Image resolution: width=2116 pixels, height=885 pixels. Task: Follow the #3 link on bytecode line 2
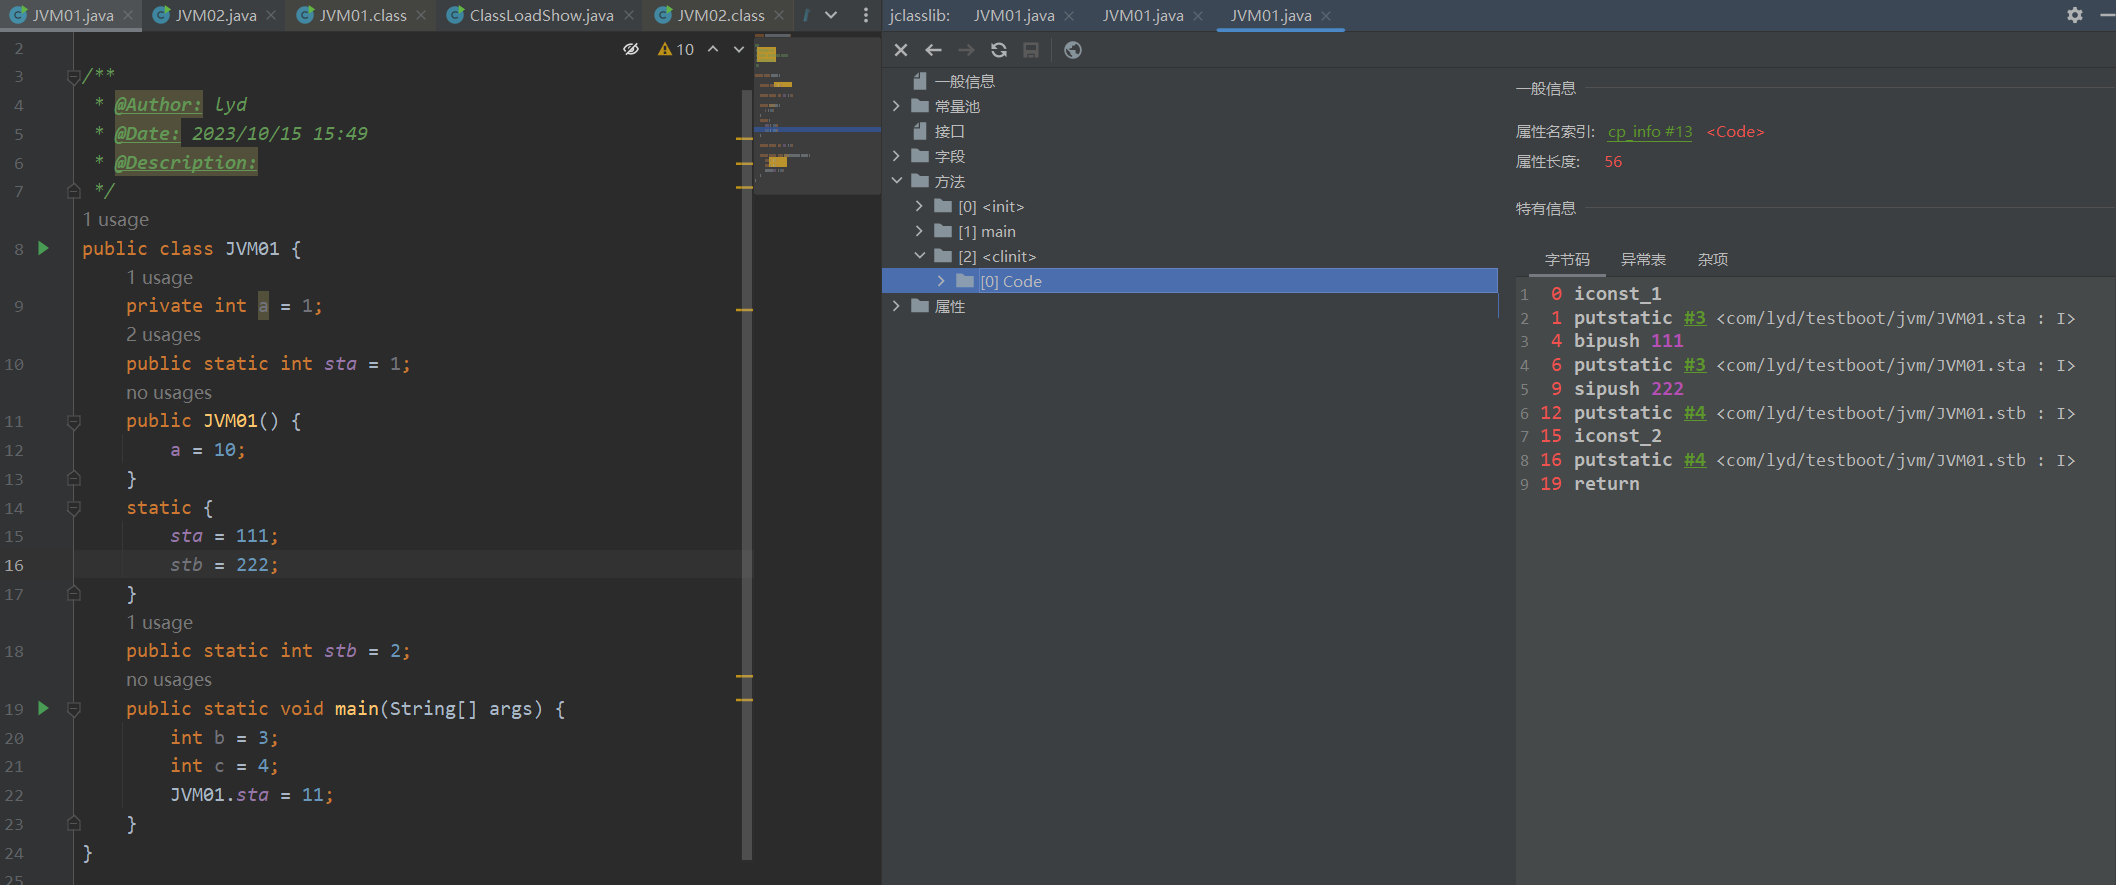[x=1695, y=318]
